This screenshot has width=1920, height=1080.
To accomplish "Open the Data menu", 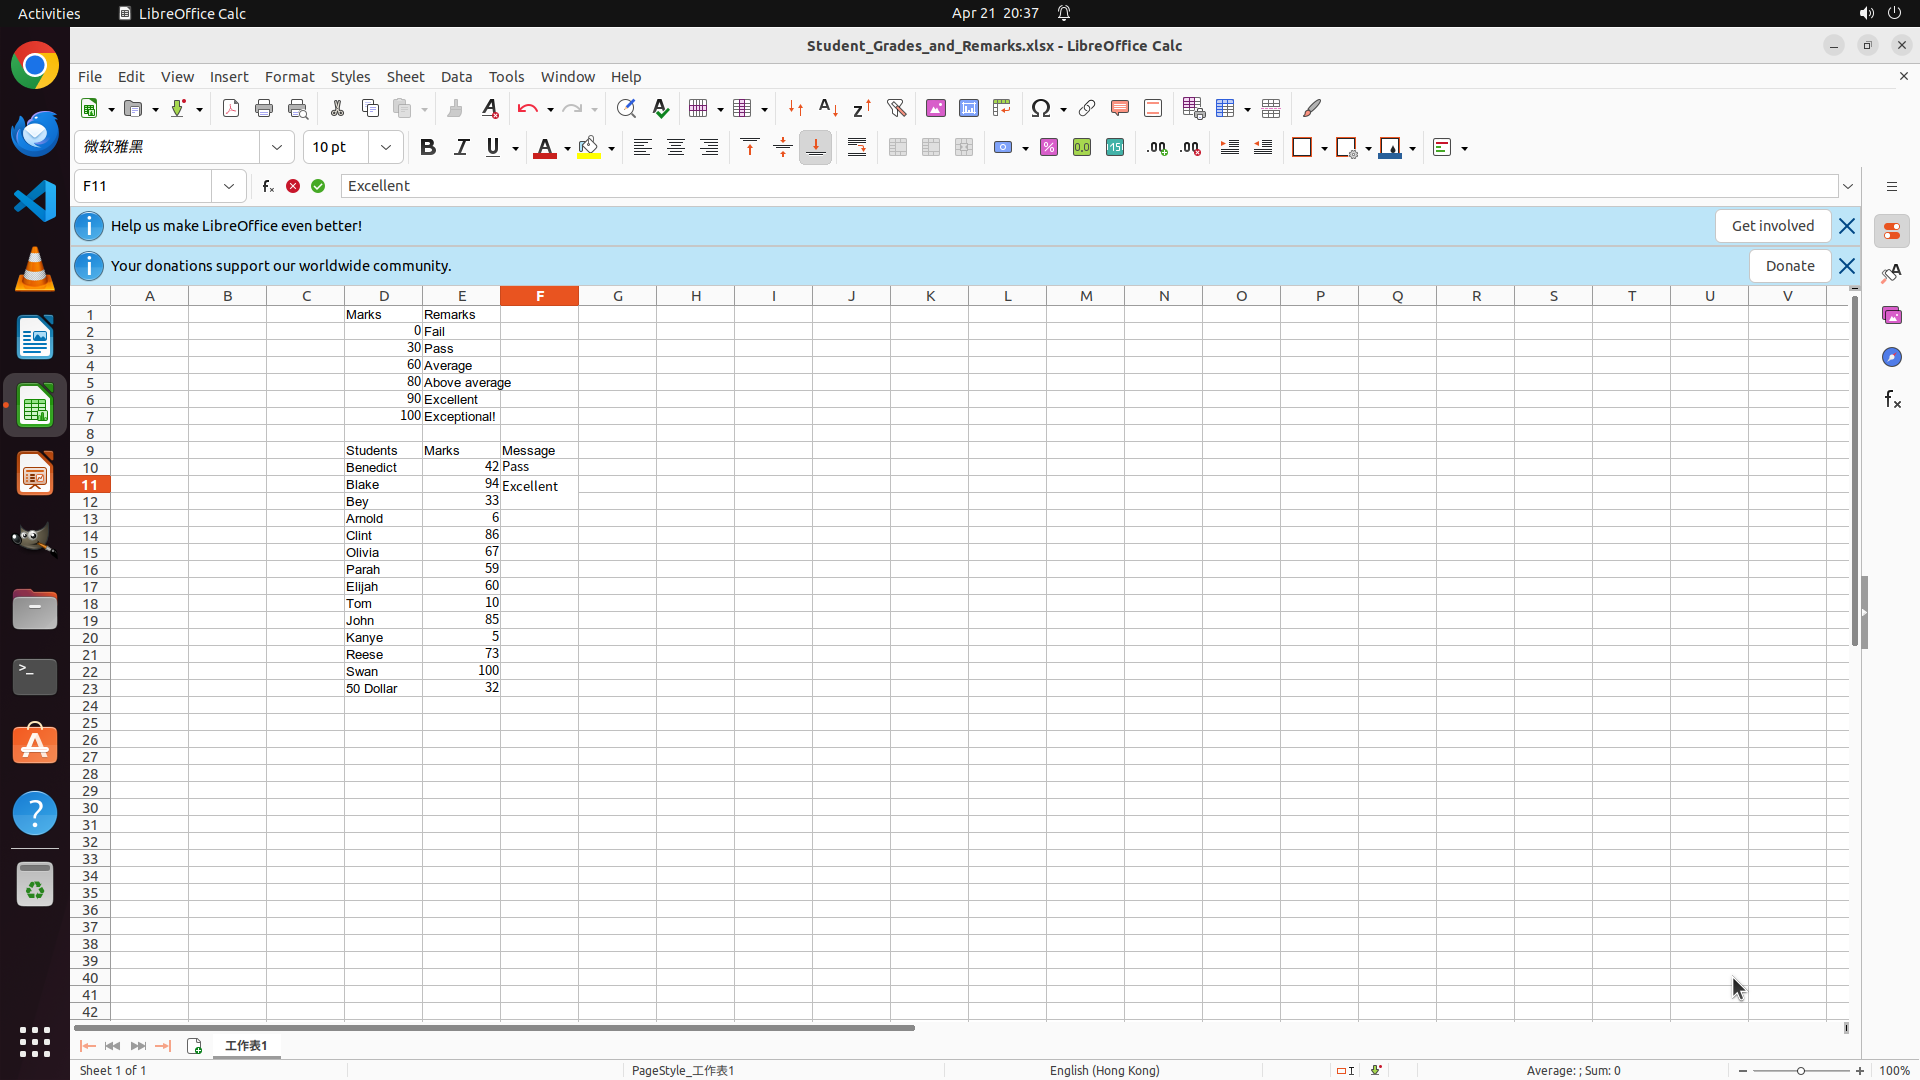I will (x=456, y=77).
